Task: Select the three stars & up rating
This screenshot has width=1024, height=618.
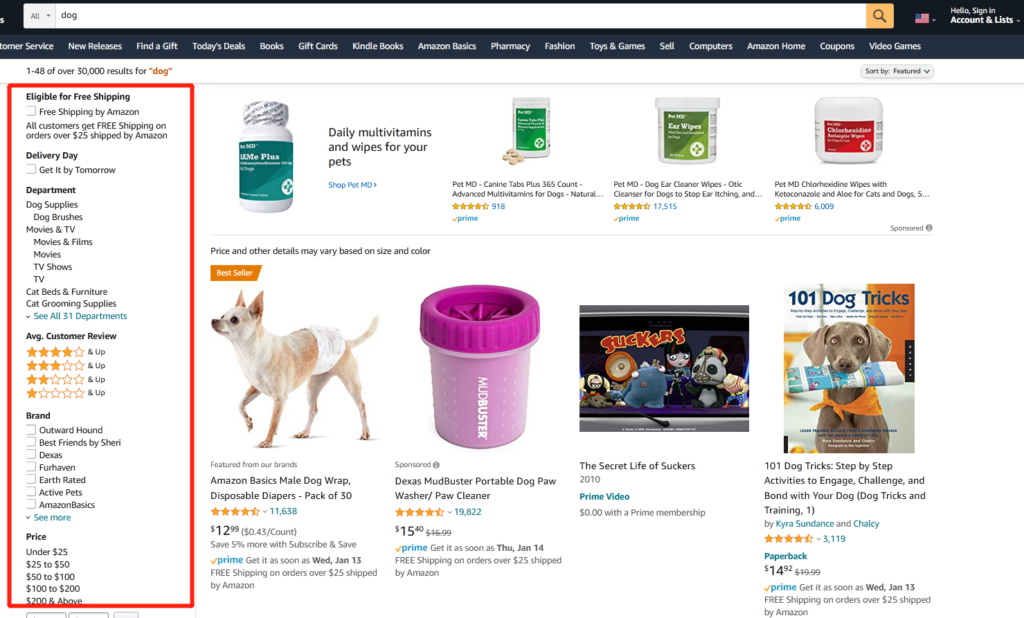Action: pos(65,365)
